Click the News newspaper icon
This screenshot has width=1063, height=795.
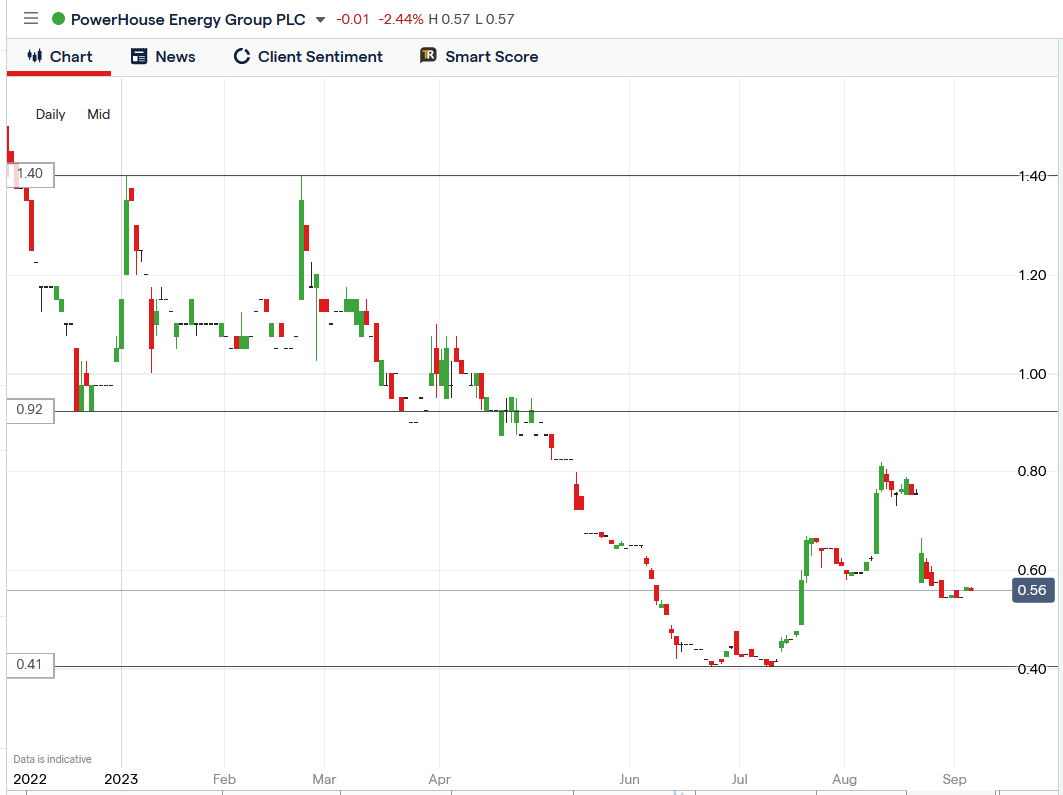coord(138,56)
